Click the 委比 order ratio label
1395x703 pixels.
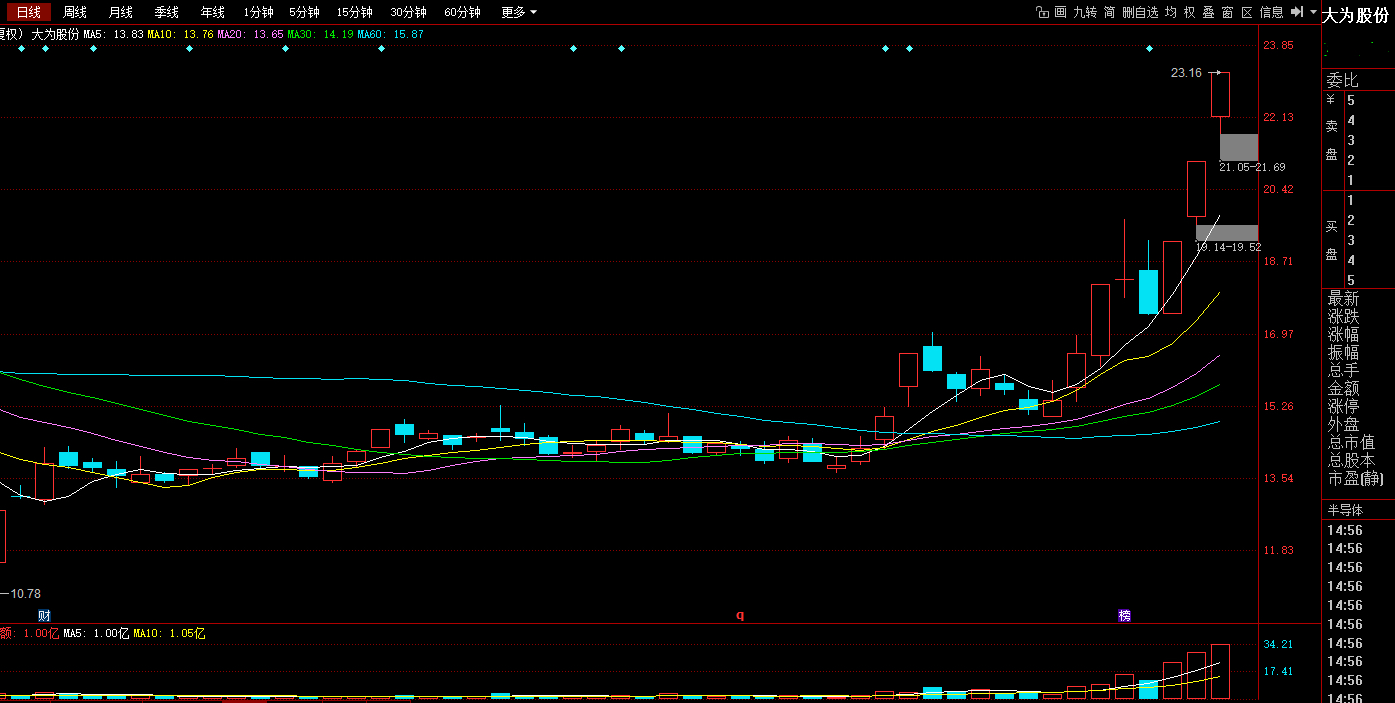pyautogui.click(x=1342, y=81)
